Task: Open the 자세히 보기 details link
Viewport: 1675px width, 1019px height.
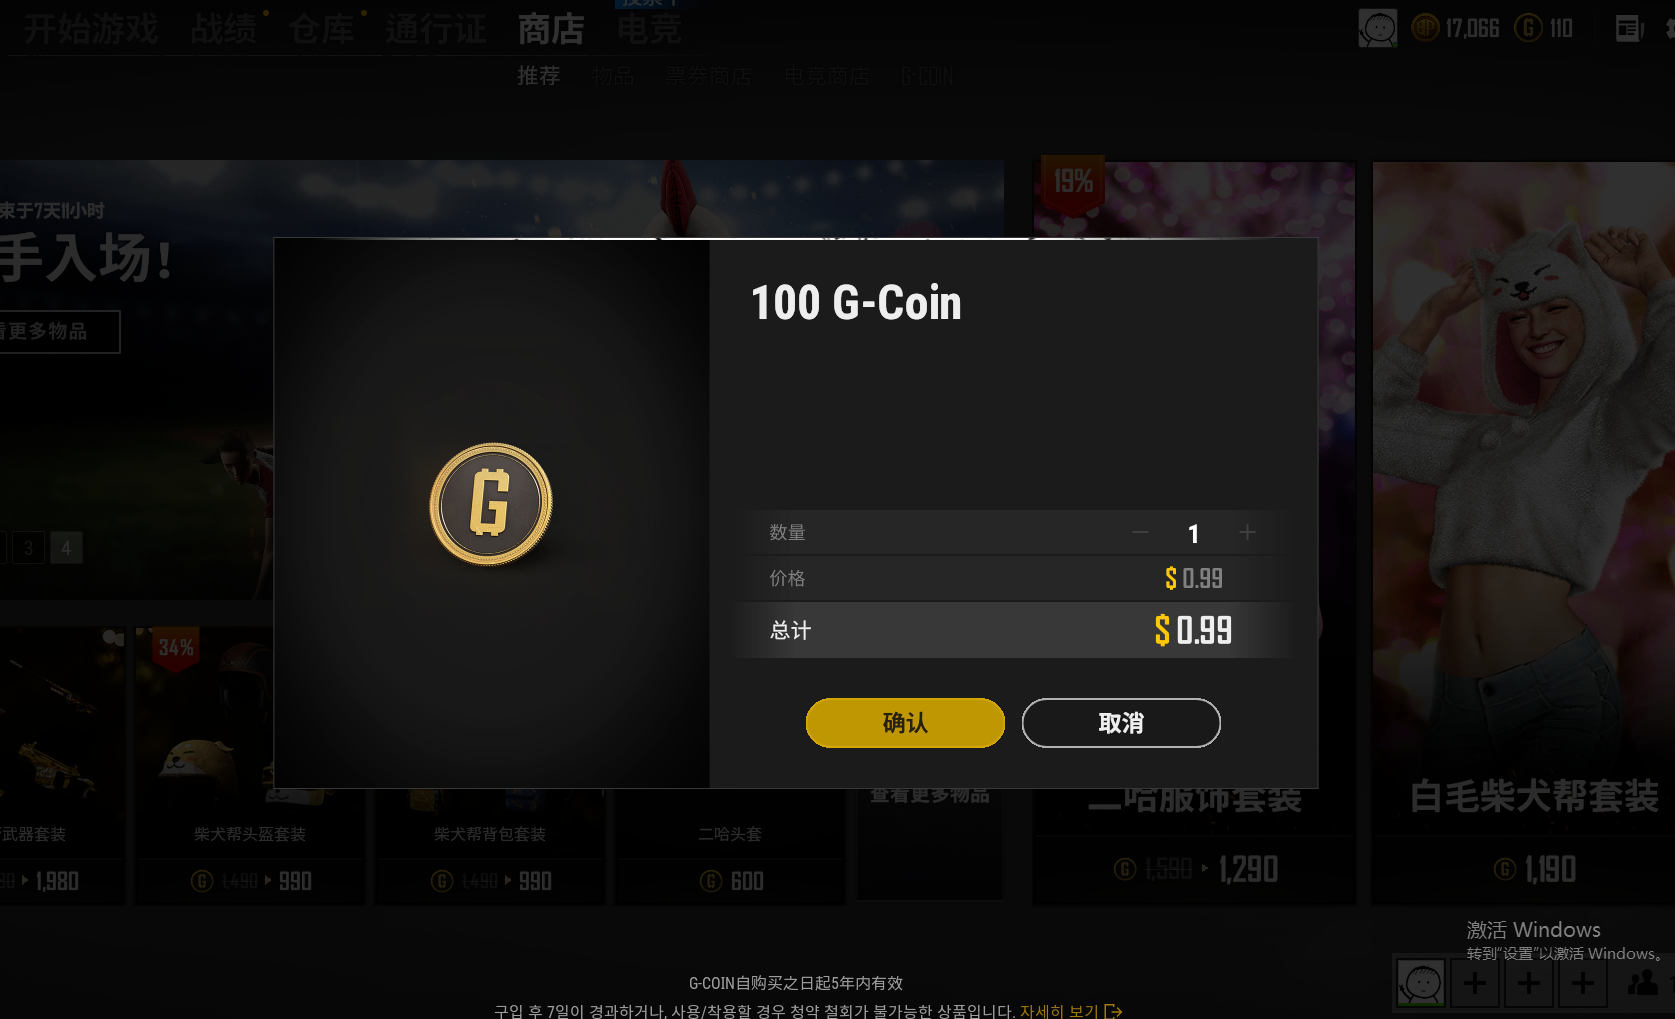Action: tap(1071, 1011)
